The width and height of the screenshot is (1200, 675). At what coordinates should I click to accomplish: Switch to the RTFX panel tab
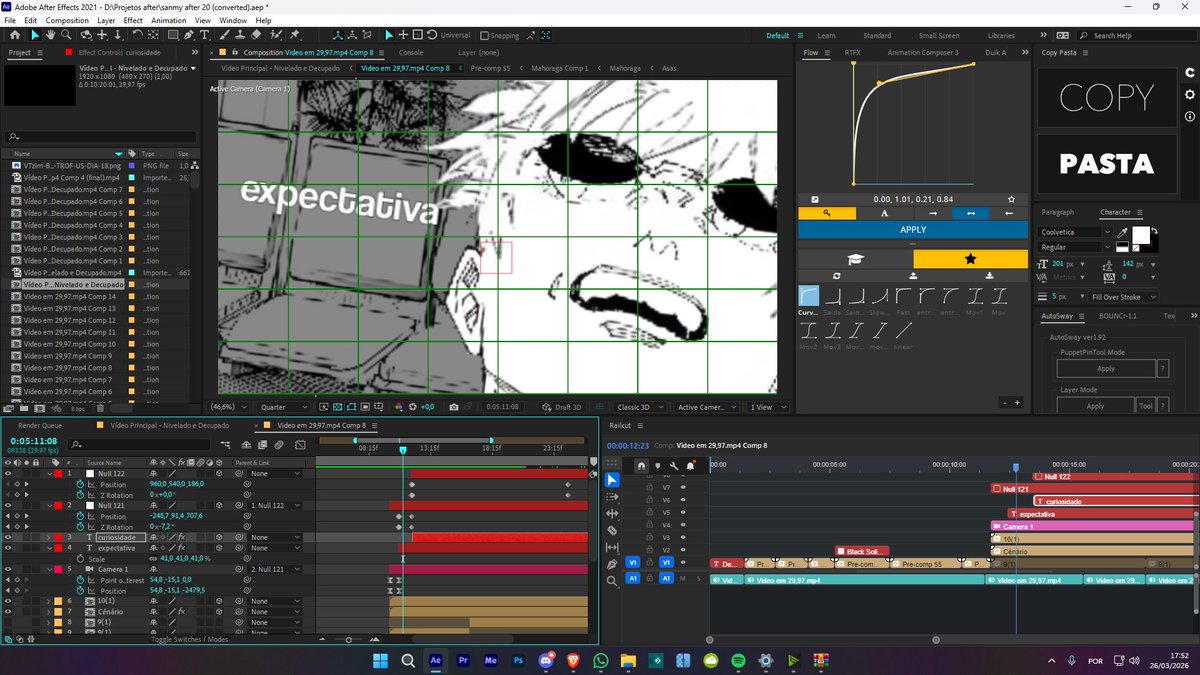click(x=853, y=52)
